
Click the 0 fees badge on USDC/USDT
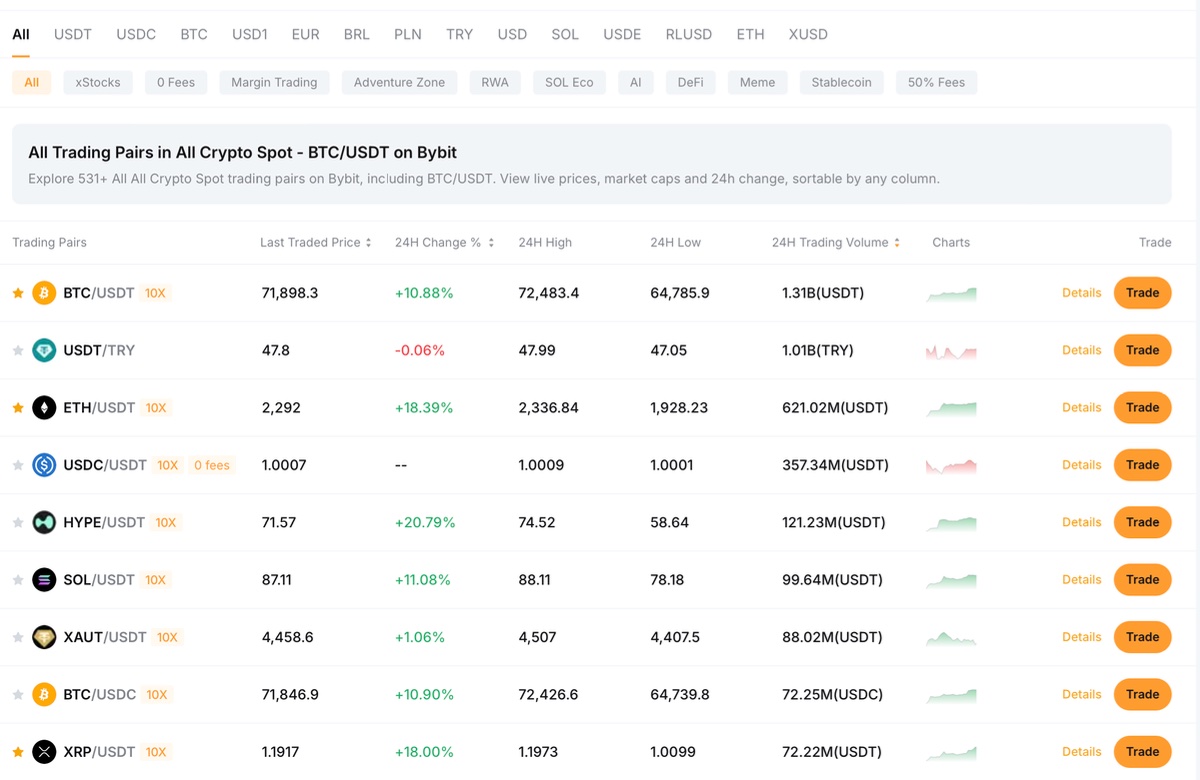pos(212,465)
